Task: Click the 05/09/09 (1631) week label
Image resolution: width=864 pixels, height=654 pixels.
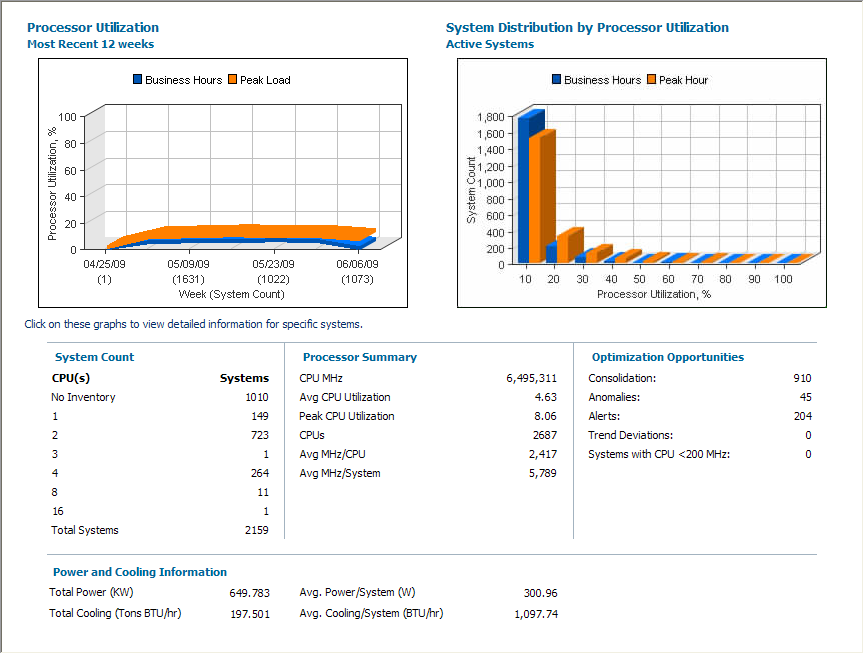Action: point(188,272)
